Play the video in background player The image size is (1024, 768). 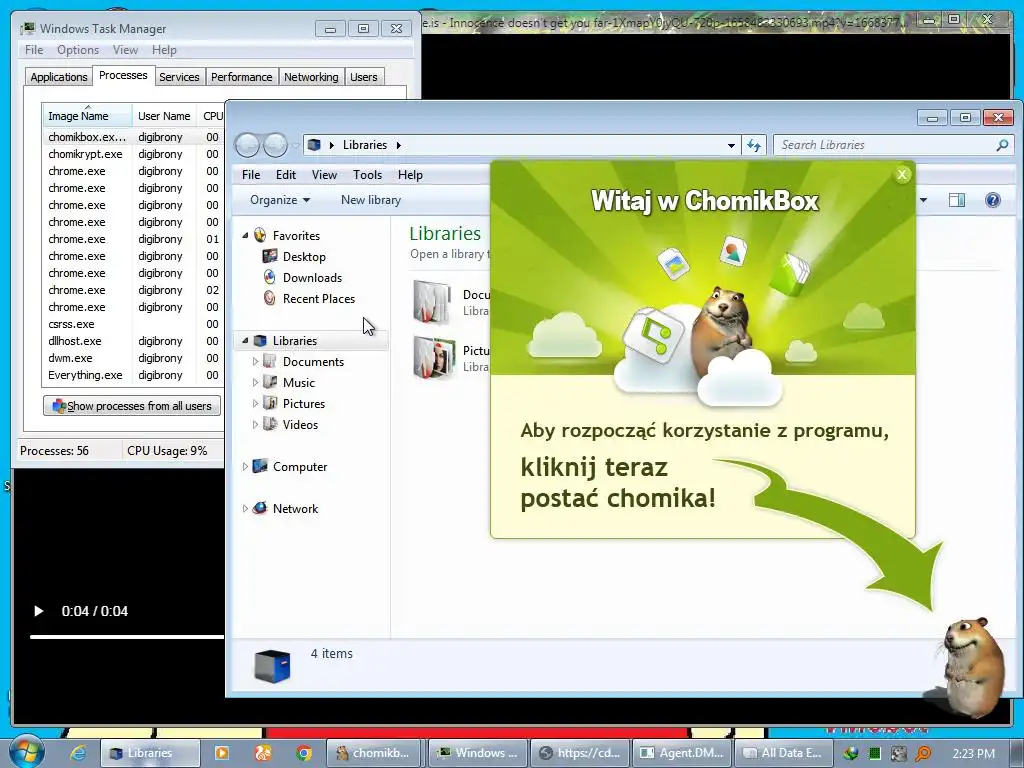click(x=39, y=611)
